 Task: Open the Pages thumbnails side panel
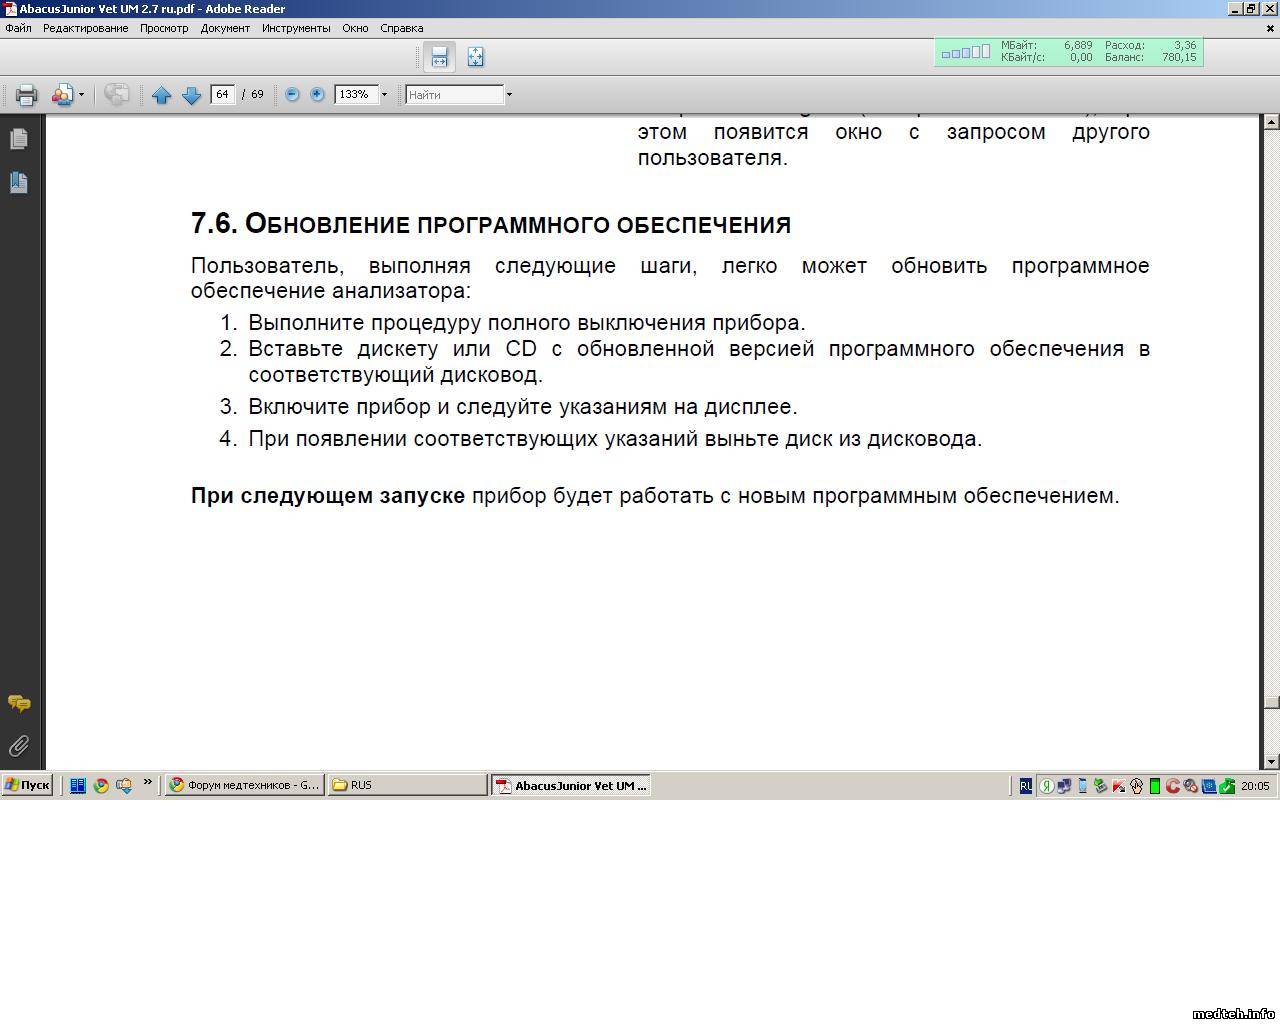tap(18, 139)
